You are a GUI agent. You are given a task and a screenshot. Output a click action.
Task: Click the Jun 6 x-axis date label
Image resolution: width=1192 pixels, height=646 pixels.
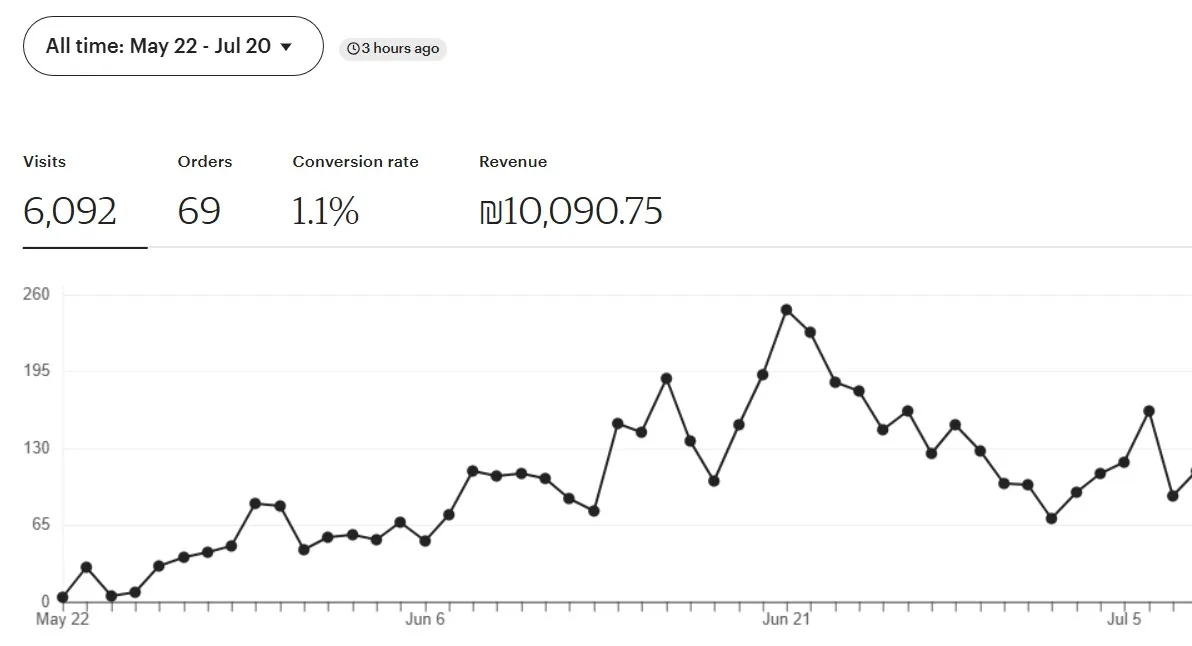pyautogui.click(x=425, y=620)
